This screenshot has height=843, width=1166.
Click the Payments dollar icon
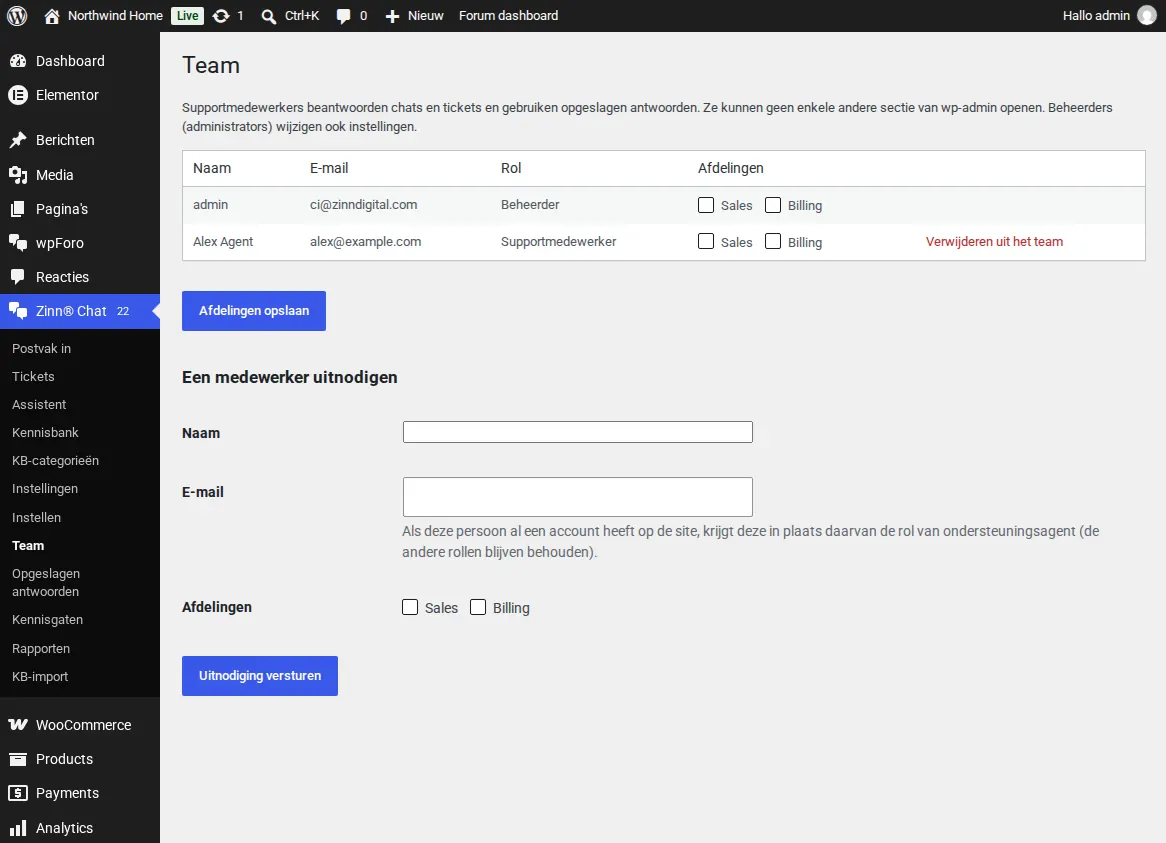tap(18, 793)
